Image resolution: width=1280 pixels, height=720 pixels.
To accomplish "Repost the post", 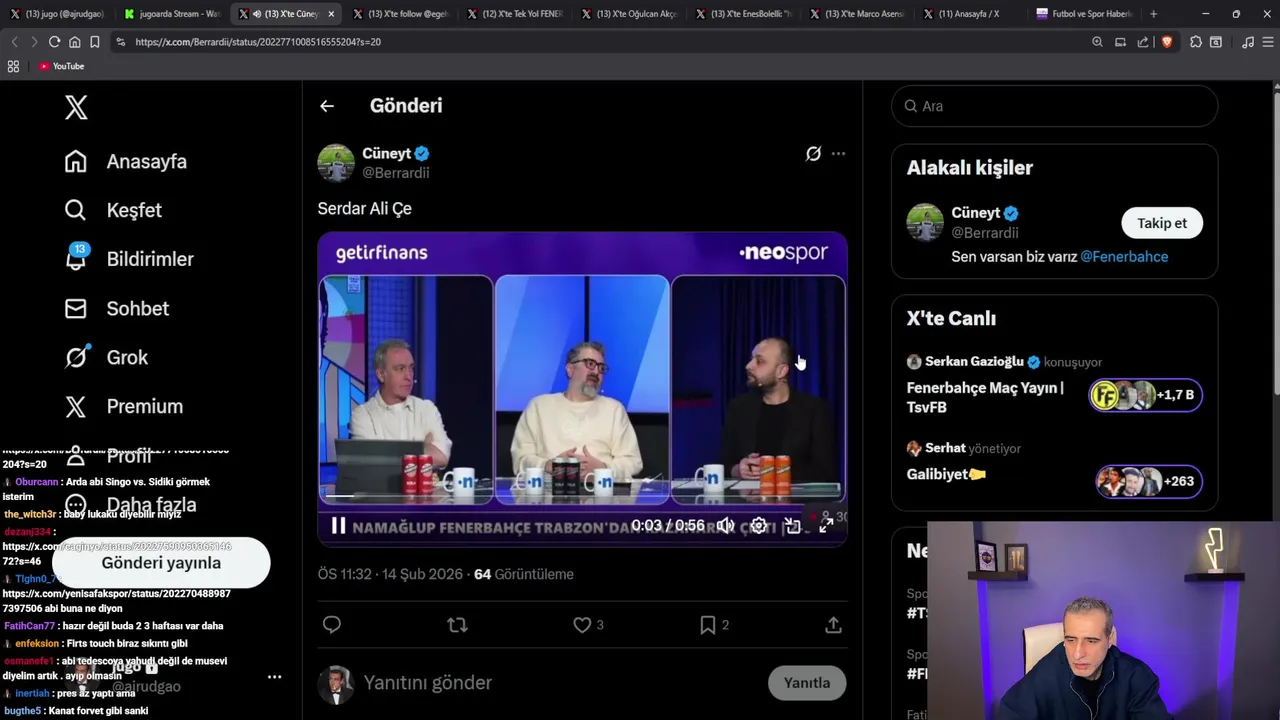I will tap(457, 625).
